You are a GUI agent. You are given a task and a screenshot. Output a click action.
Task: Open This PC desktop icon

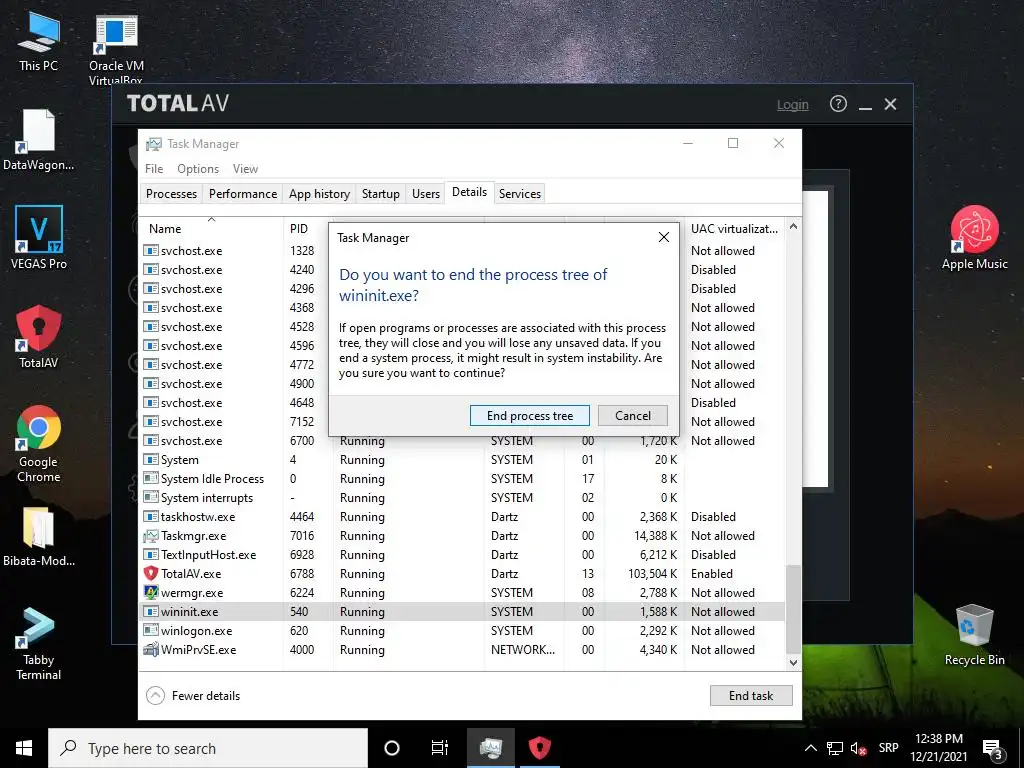point(39,41)
